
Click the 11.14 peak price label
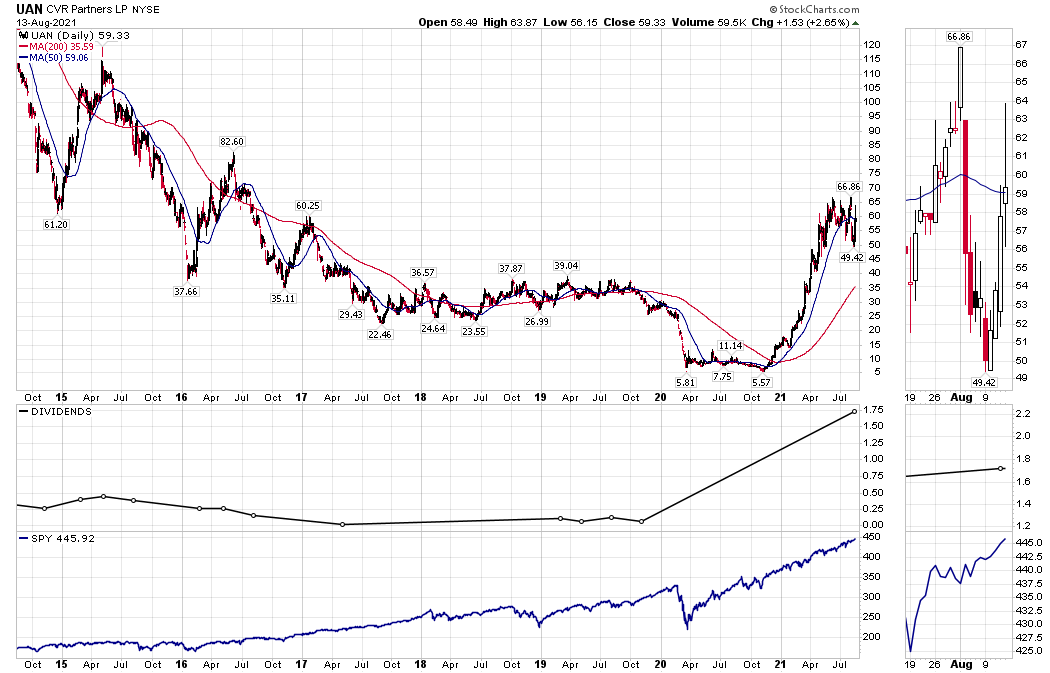[730, 346]
